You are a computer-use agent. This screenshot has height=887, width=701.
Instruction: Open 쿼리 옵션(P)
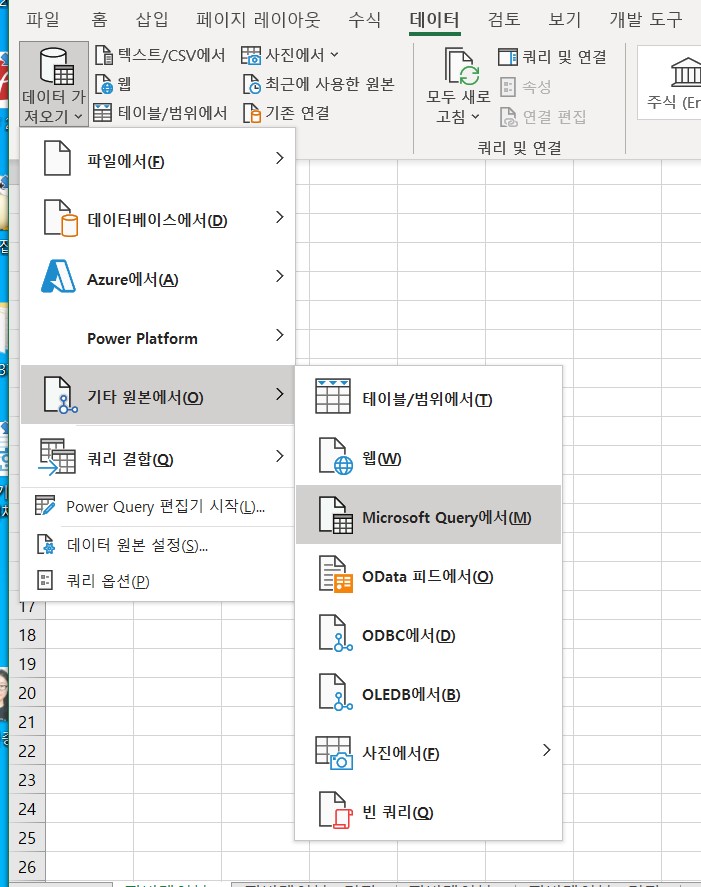(157, 581)
